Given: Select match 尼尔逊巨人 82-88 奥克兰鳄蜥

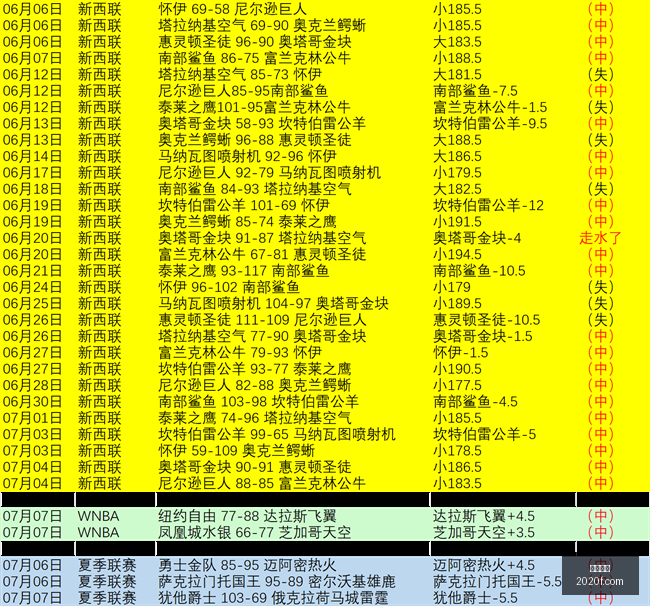Looking at the screenshot, I should pos(255,385).
